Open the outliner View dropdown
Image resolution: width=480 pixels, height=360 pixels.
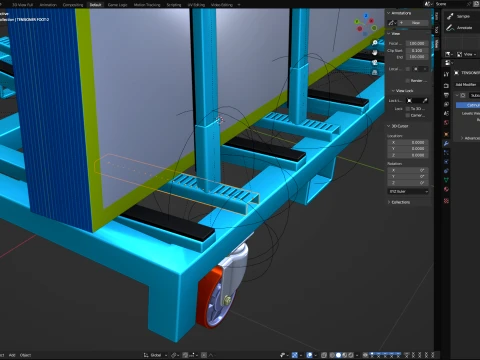pyautogui.click(x=468, y=54)
